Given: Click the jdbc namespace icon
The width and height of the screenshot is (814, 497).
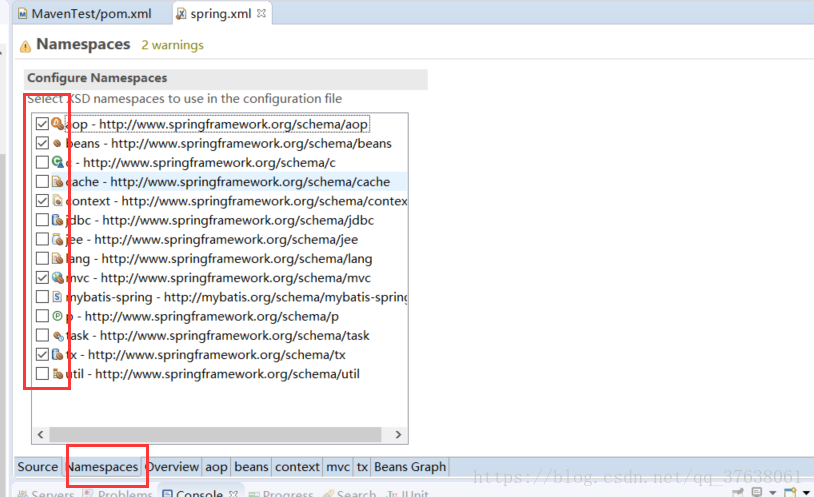Looking at the screenshot, I should pos(58,220).
